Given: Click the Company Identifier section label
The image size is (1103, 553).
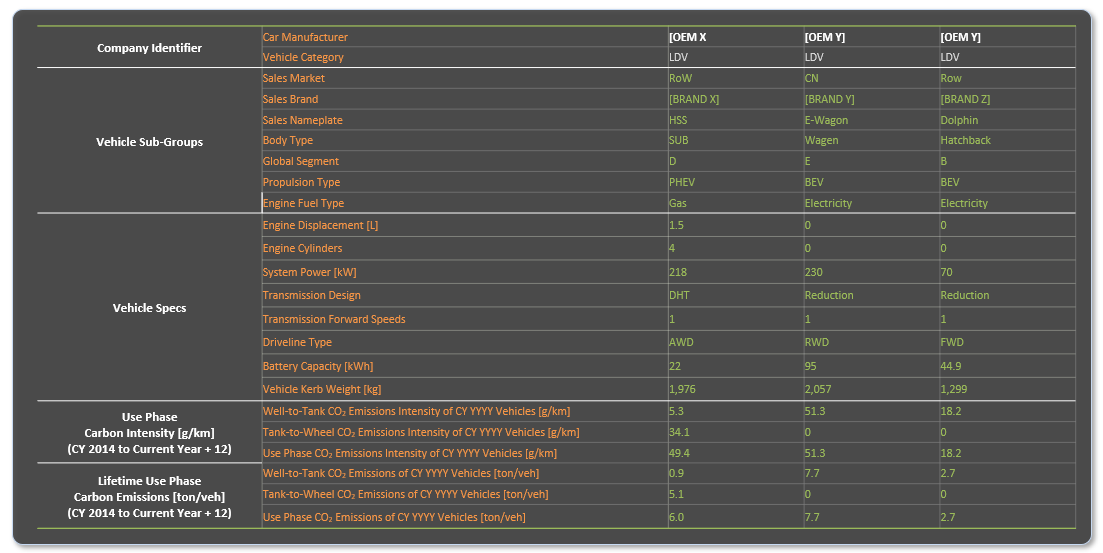Looking at the screenshot, I should coord(149,48).
